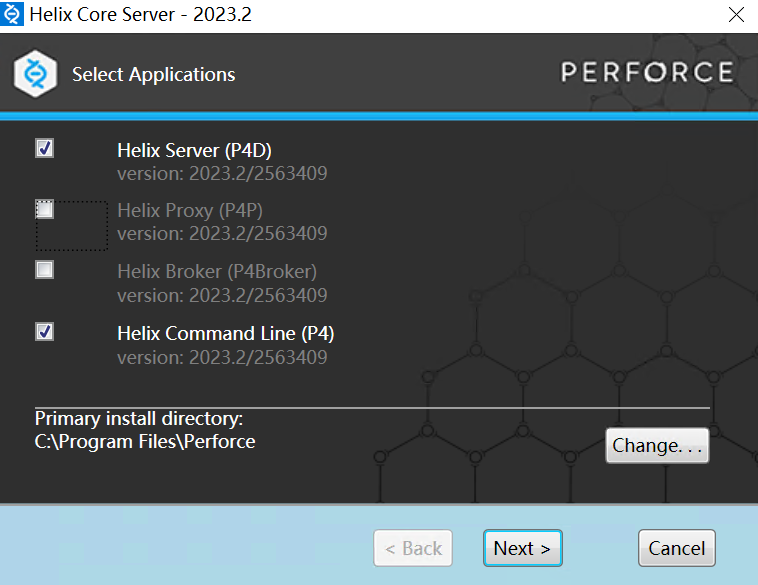The image size is (758, 585).
Task: Click the PERFORCE logo in the header
Action: (x=647, y=72)
